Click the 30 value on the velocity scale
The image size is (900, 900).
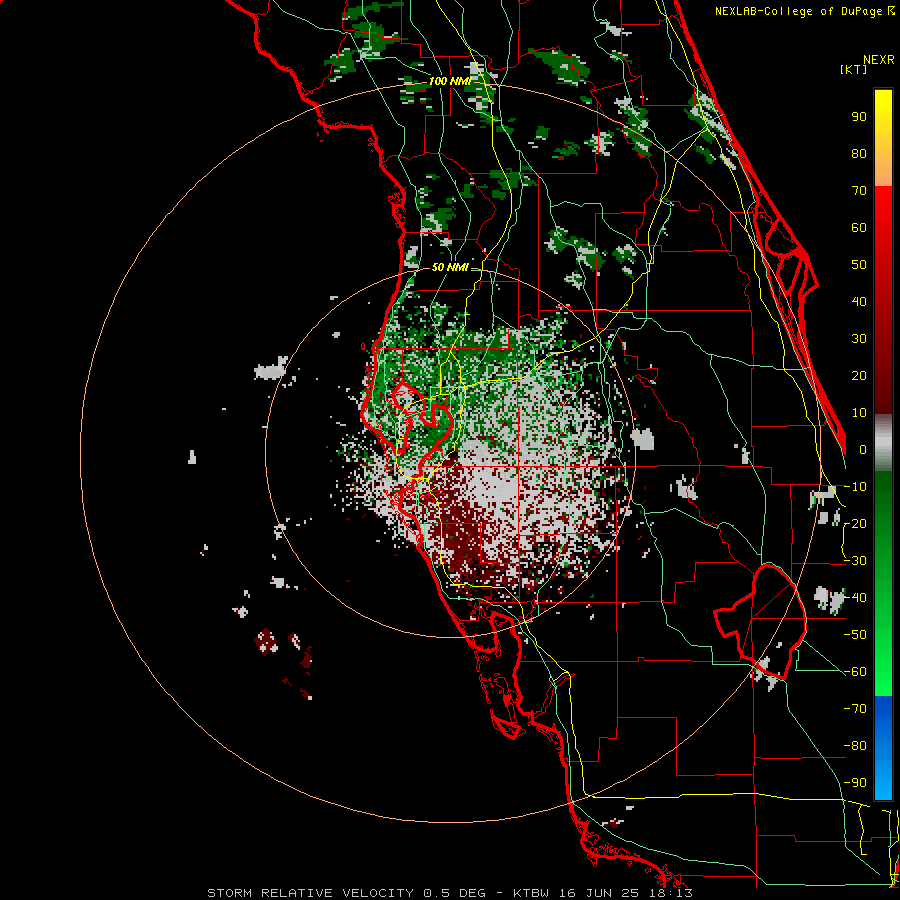coord(859,339)
